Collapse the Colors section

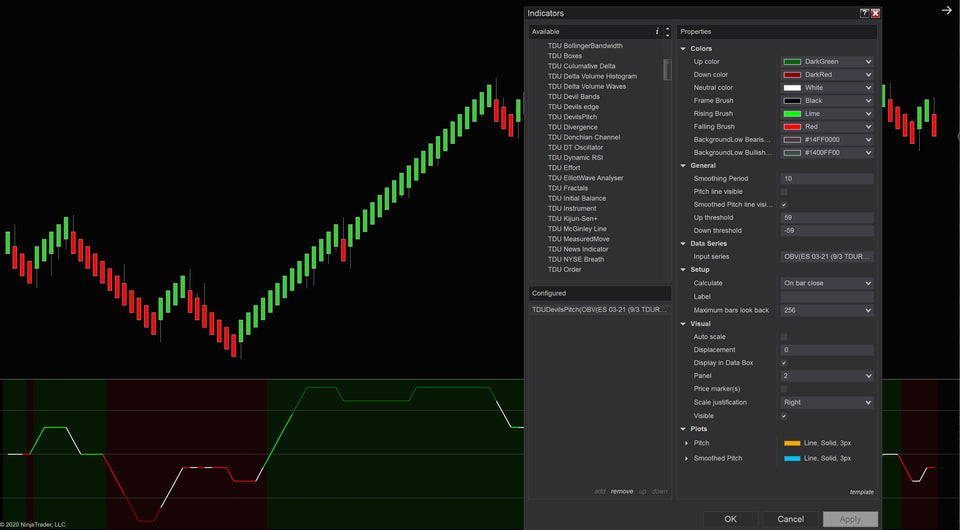[683, 48]
